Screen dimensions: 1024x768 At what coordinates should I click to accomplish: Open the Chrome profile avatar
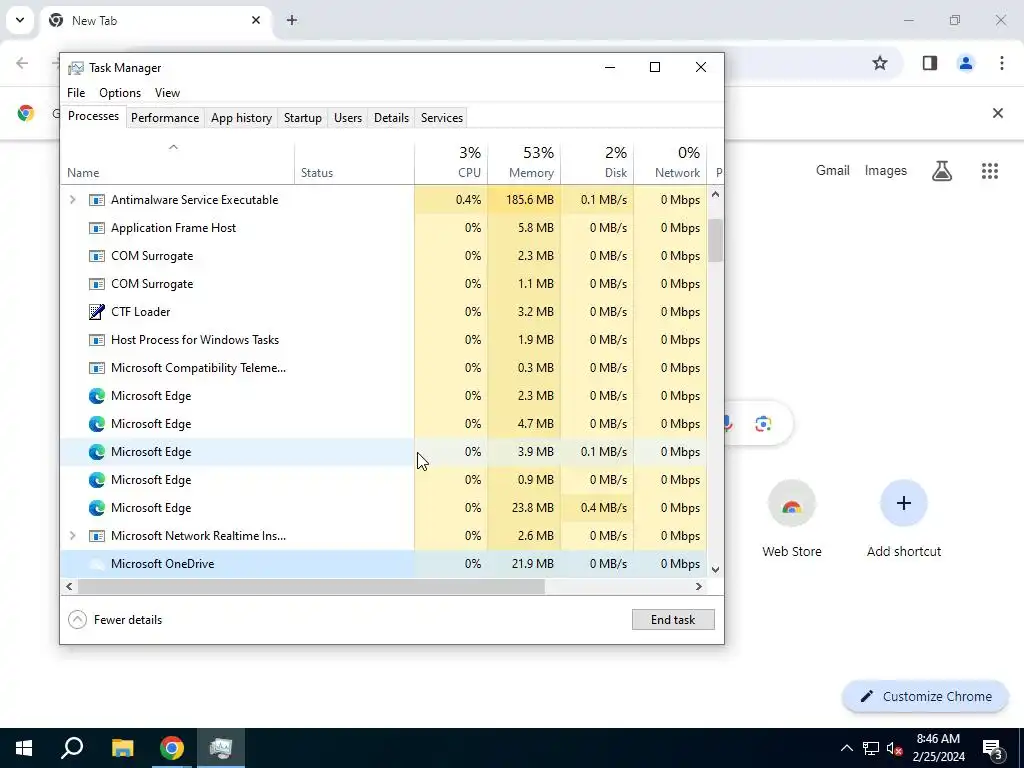coord(965,63)
